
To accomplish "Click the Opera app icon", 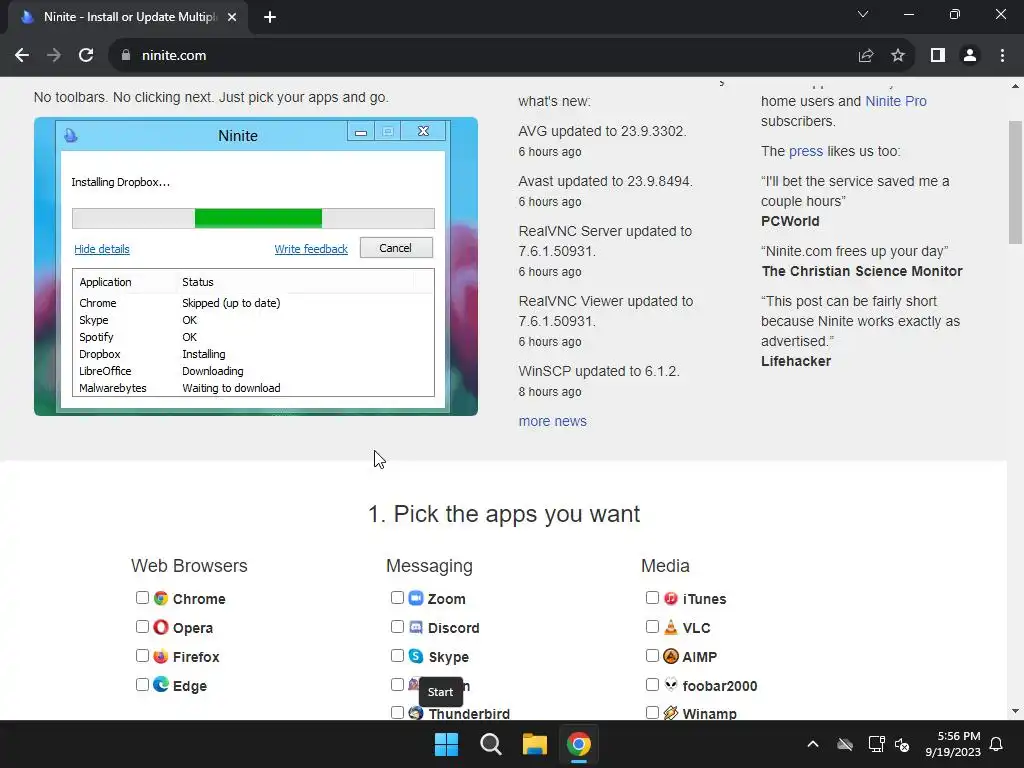I will pos(161,627).
